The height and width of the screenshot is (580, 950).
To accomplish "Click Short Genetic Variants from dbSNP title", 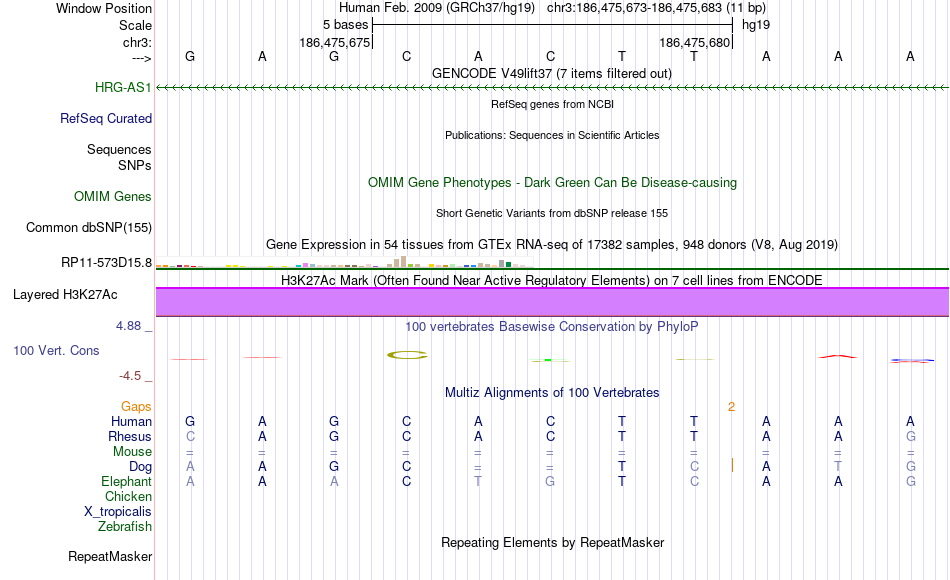I will pos(552,213).
